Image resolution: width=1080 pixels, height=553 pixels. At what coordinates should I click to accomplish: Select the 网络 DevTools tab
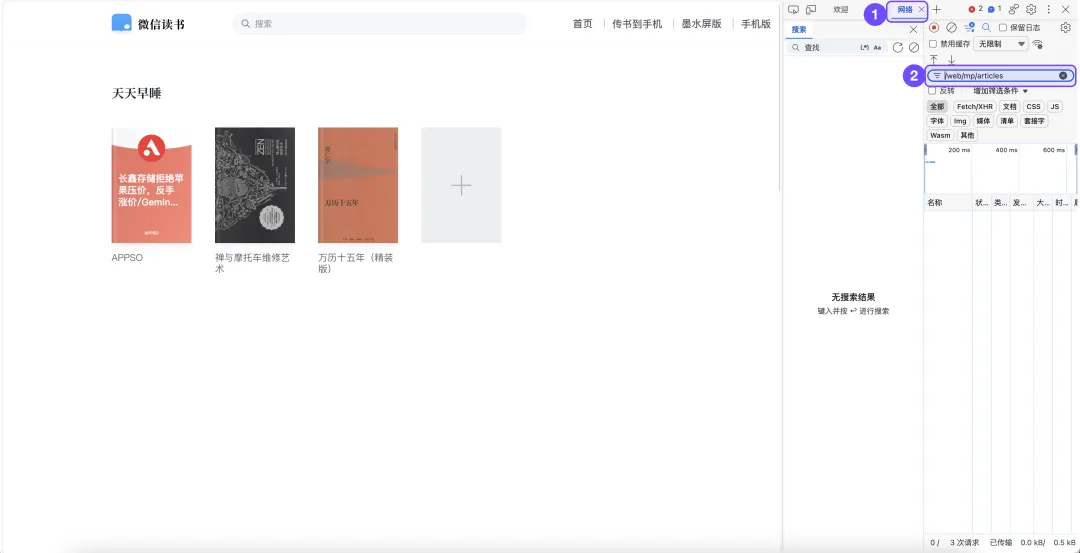[905, 10]
